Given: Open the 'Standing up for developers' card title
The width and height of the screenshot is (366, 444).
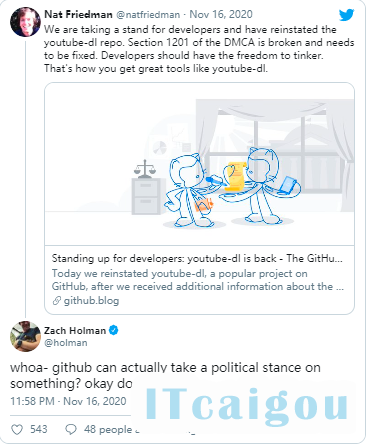Looking at the screenshot, I should pyautogui.click(x=197, y=258).
